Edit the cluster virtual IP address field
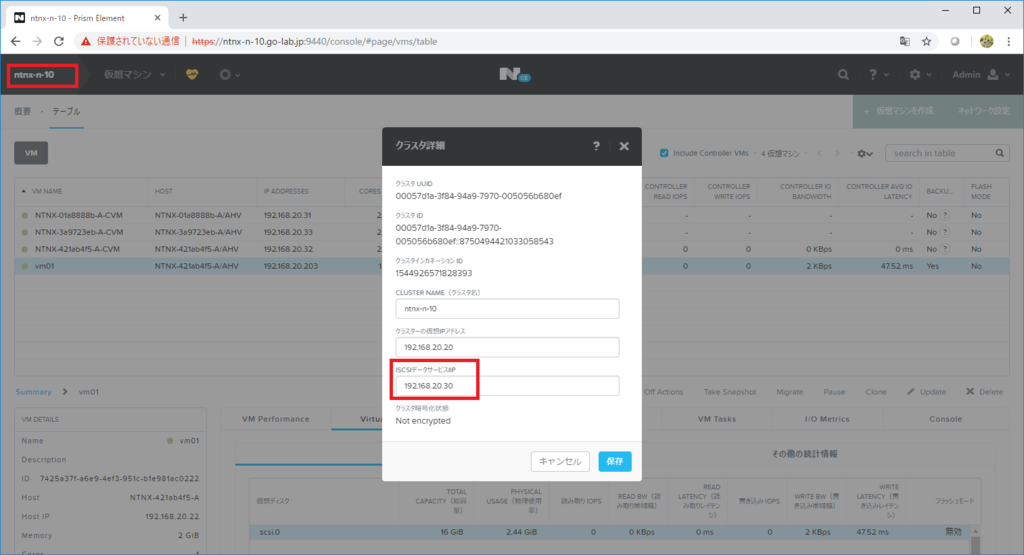This screenshot has width=1024, height=555. [507, 347]
